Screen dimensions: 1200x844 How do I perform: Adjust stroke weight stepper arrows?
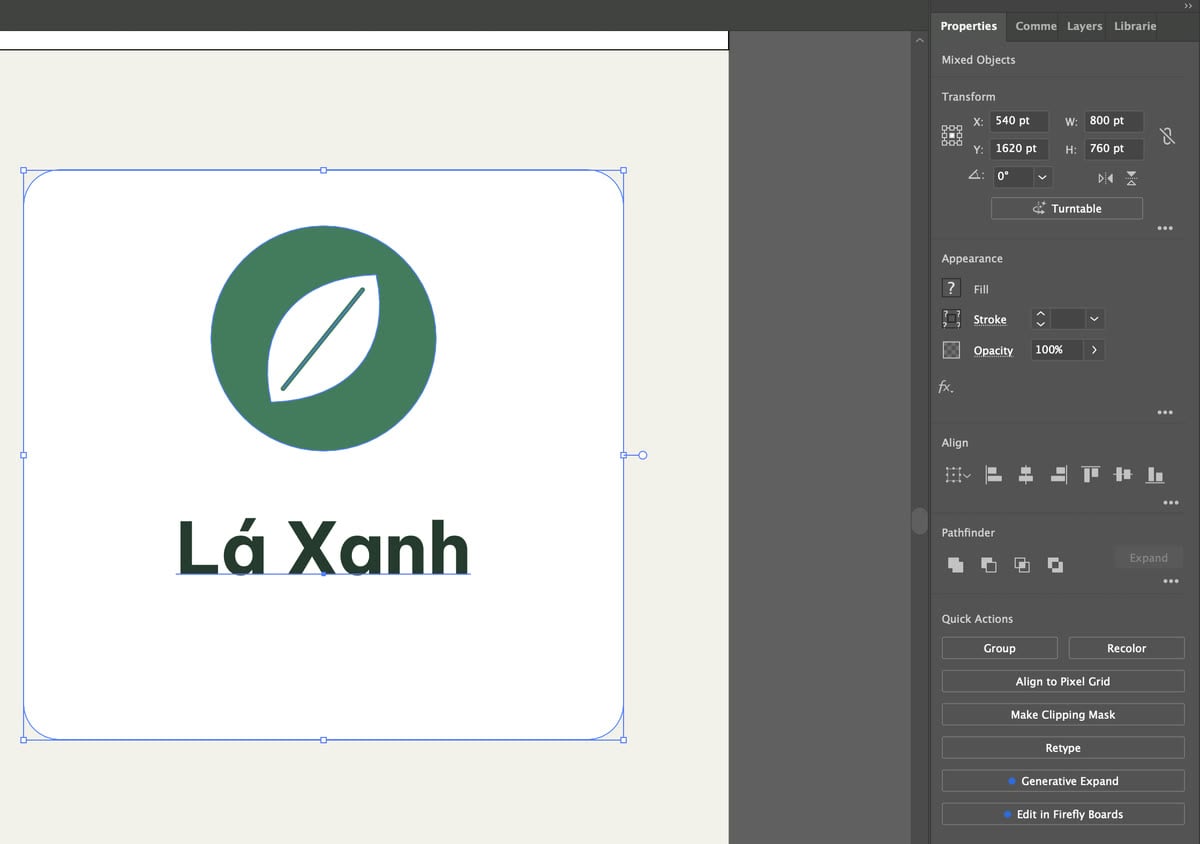(1040, 319)
